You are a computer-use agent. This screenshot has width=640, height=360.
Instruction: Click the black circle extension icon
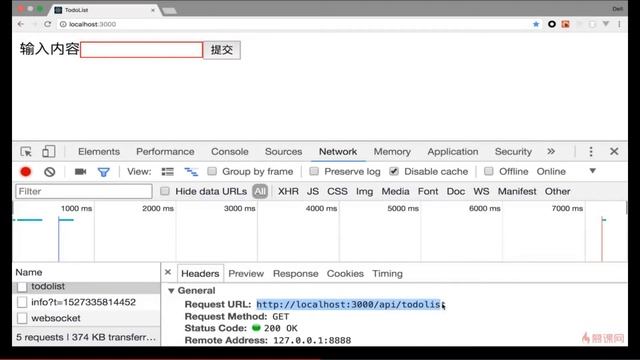click(552, 24)
